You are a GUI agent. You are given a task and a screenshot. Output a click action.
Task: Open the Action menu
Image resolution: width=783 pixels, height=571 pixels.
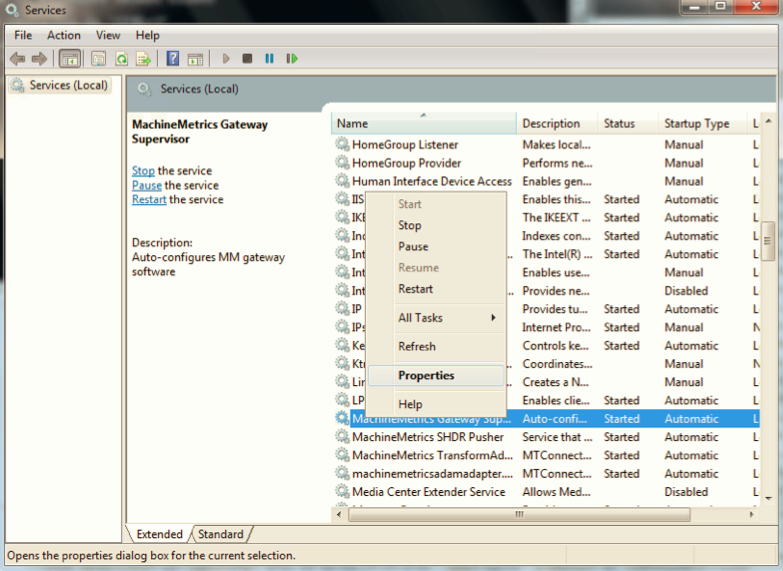click(64, 35)
